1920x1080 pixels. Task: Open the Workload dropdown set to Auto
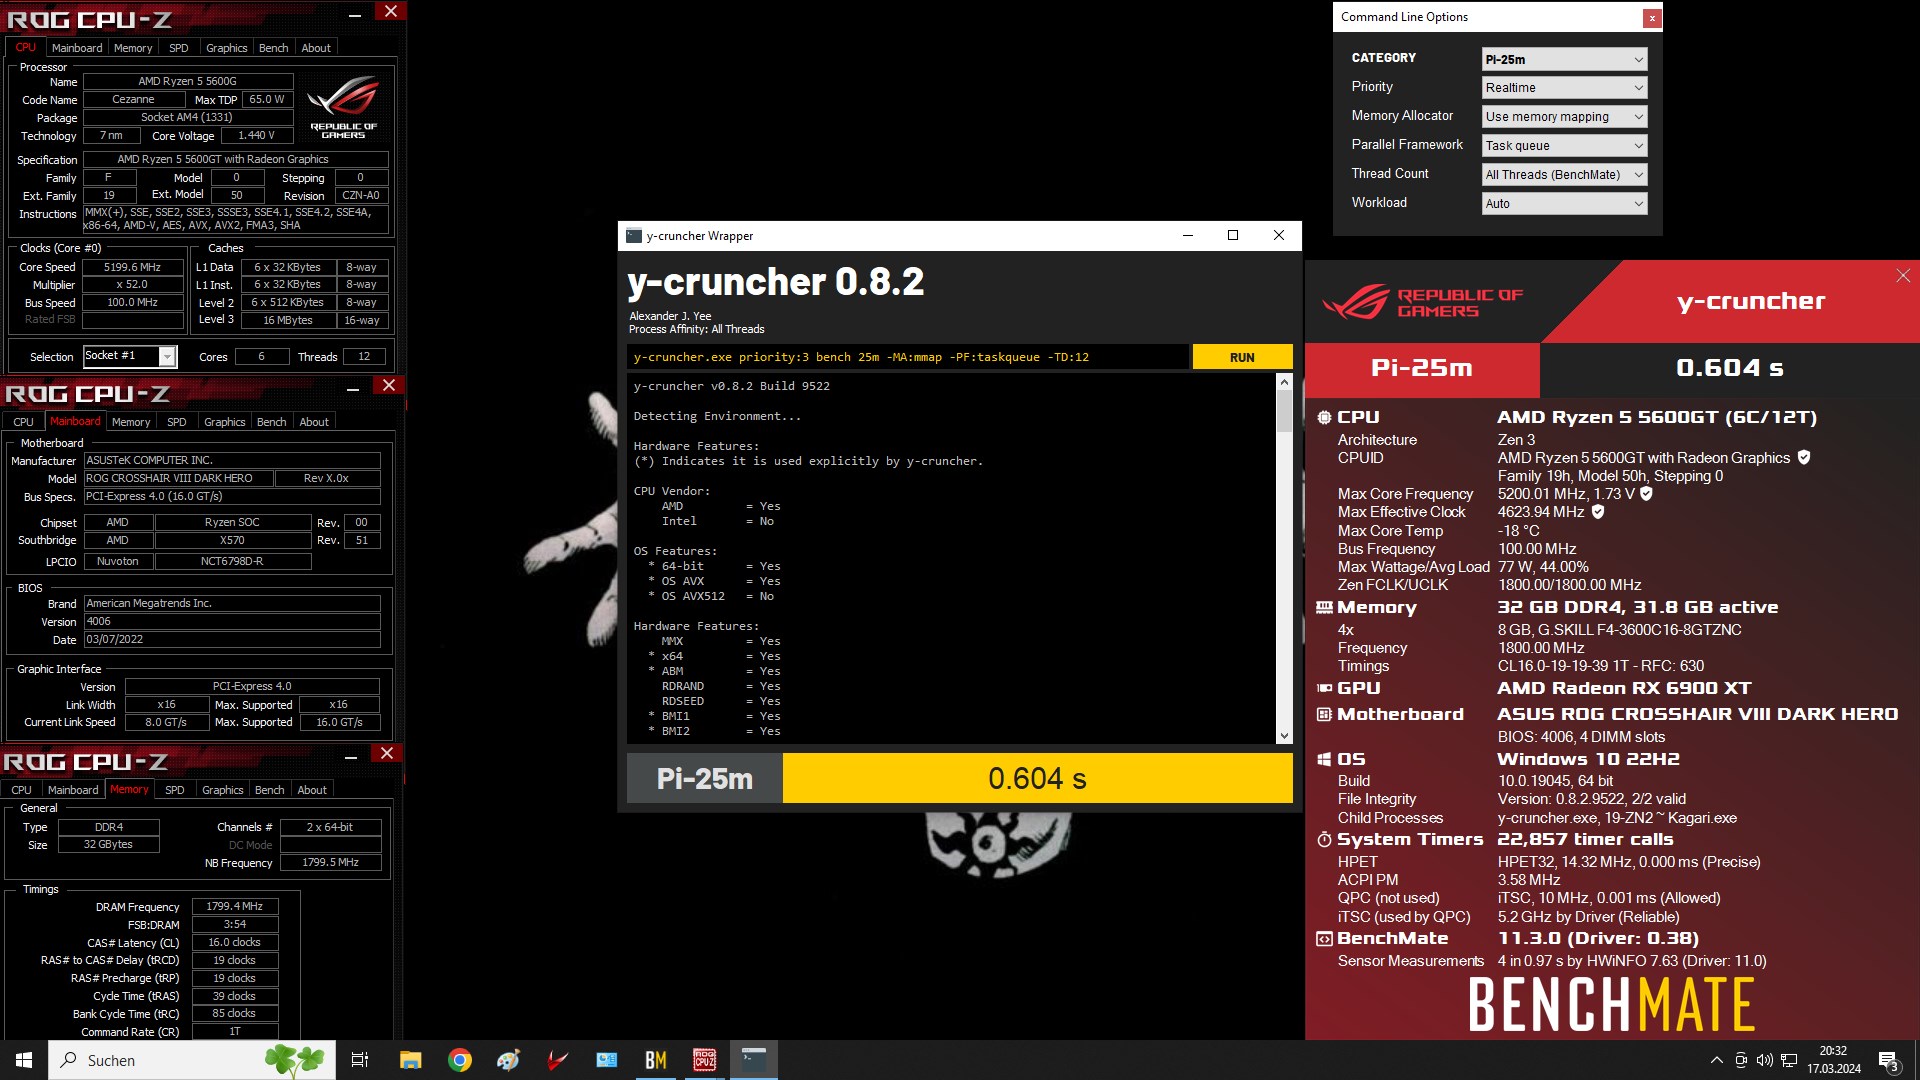[1564, 204]
